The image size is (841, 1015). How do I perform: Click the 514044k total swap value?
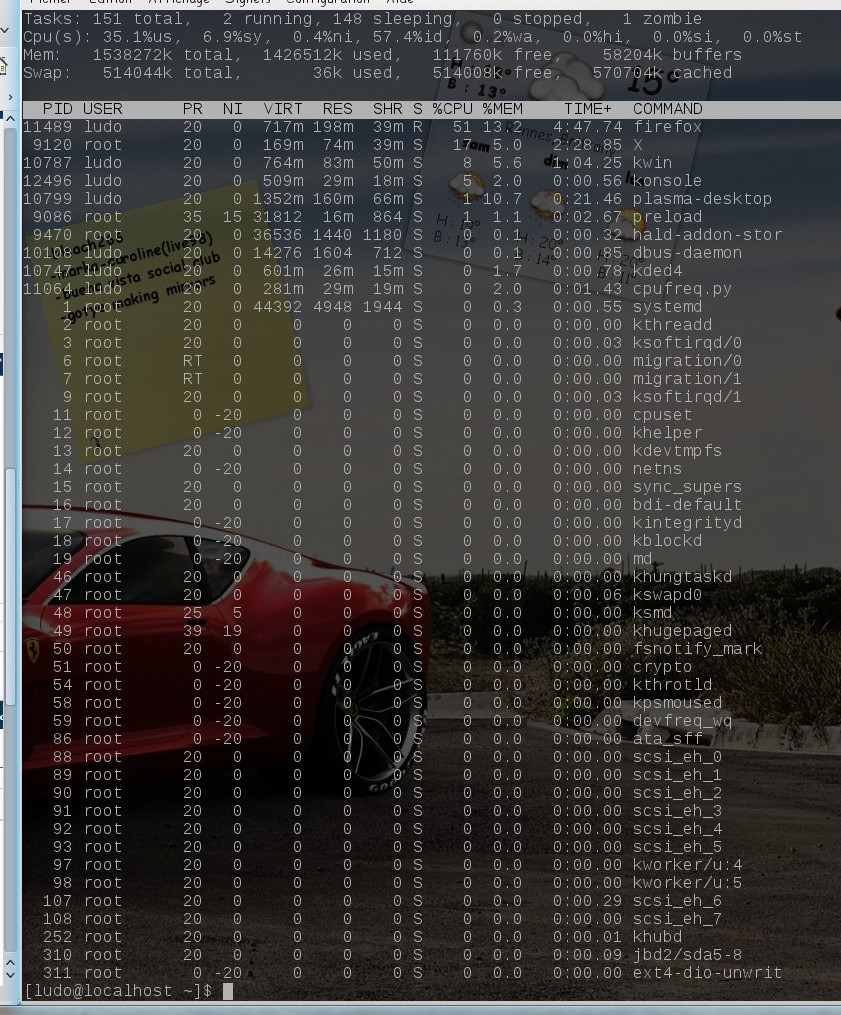[x=168, y=73]
